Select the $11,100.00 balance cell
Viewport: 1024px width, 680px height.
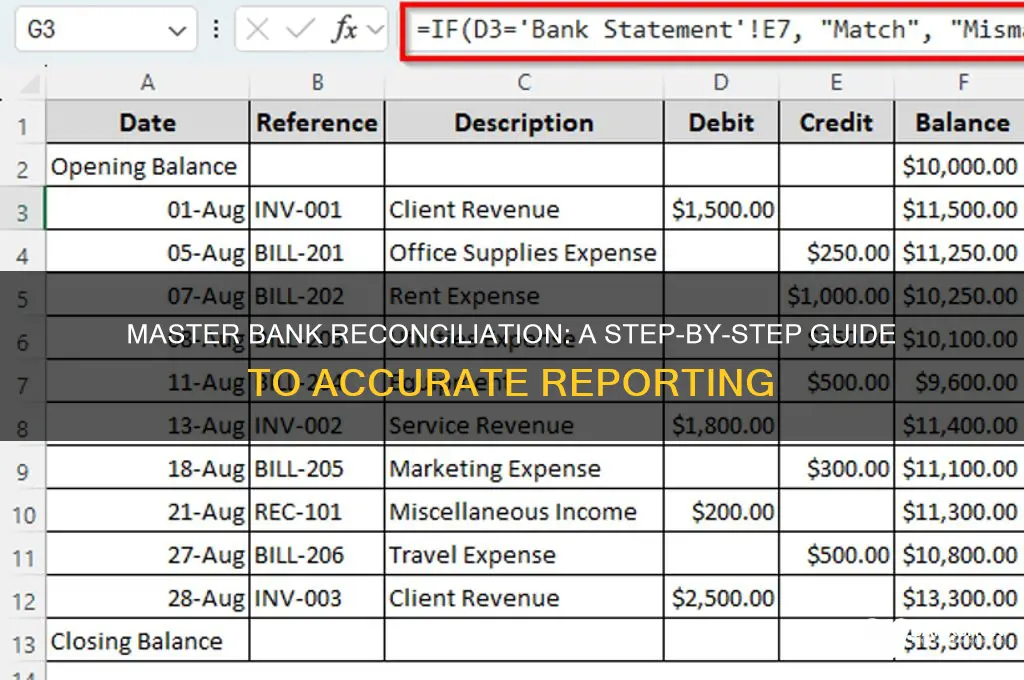(960, 468)
